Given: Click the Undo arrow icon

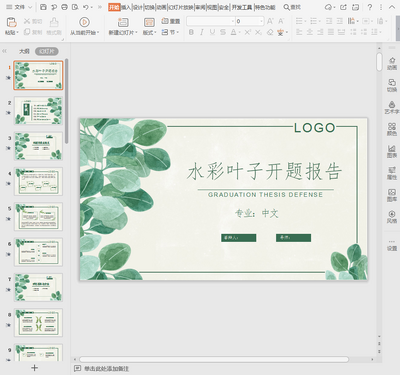Looking at the screenshot, I should 86,7.
